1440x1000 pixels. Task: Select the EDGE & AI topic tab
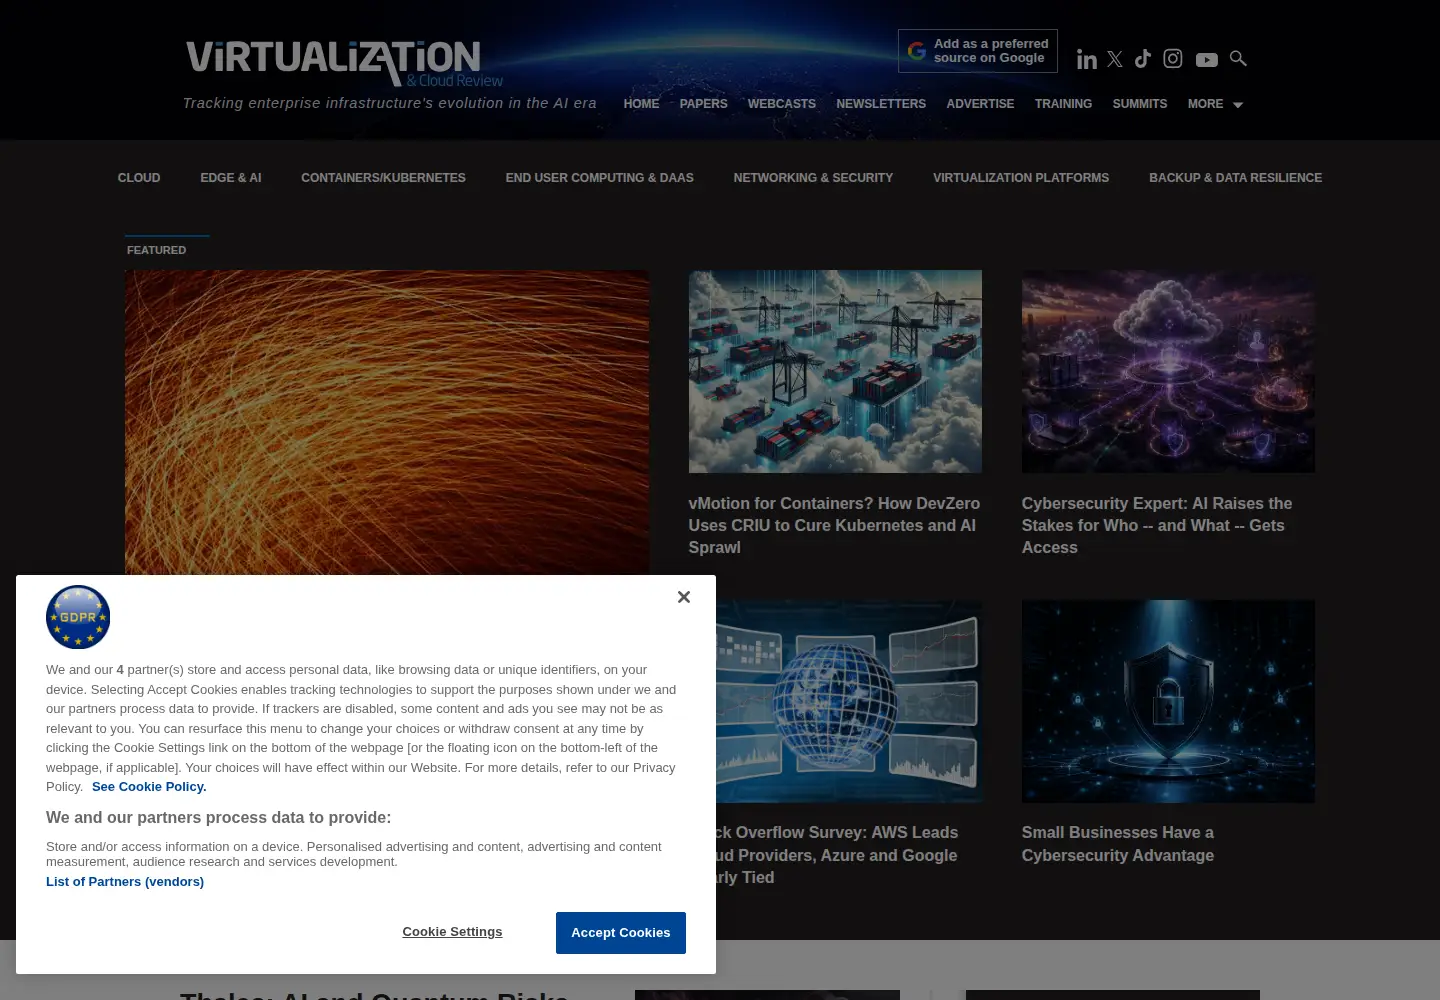(230, 178)
